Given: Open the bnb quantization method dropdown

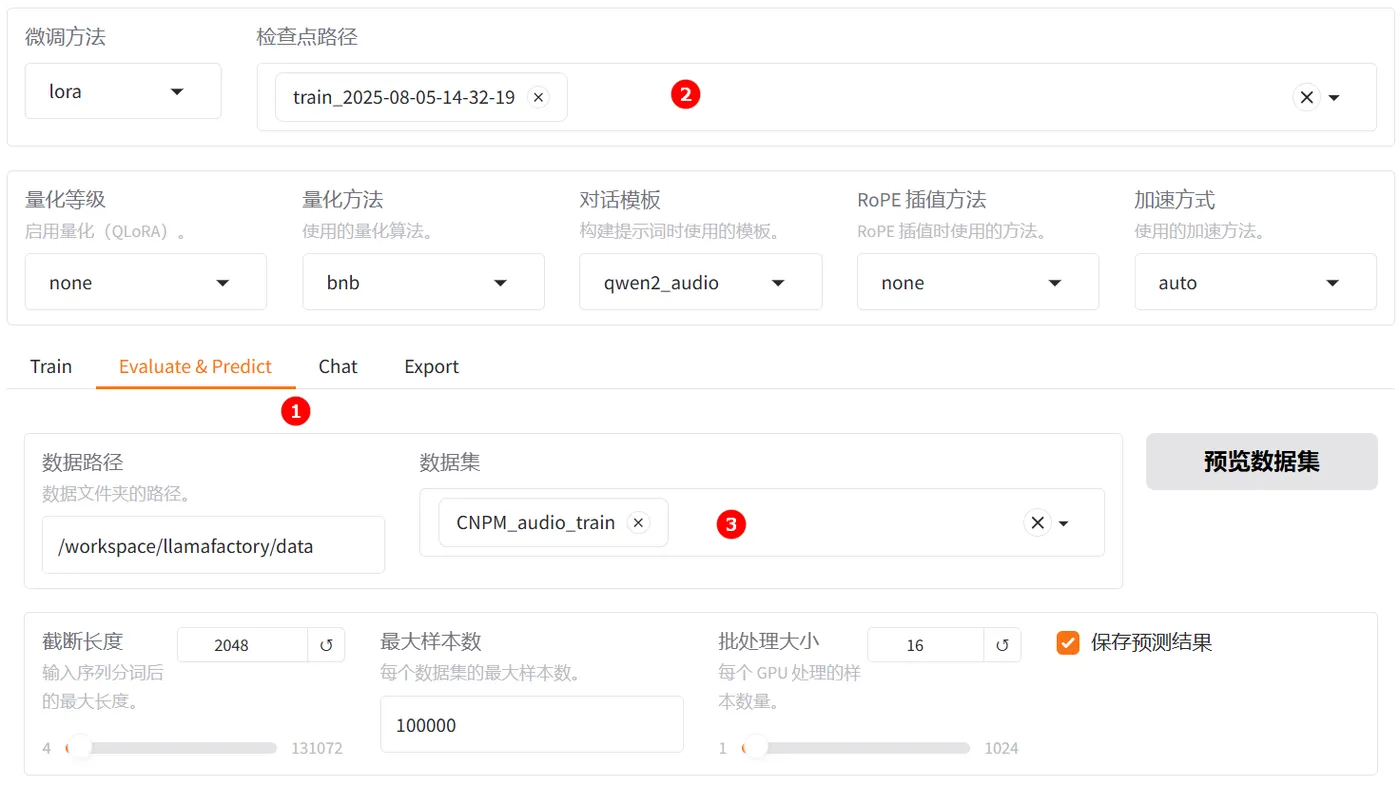Looking at the screenshot, I should (423, 282).
